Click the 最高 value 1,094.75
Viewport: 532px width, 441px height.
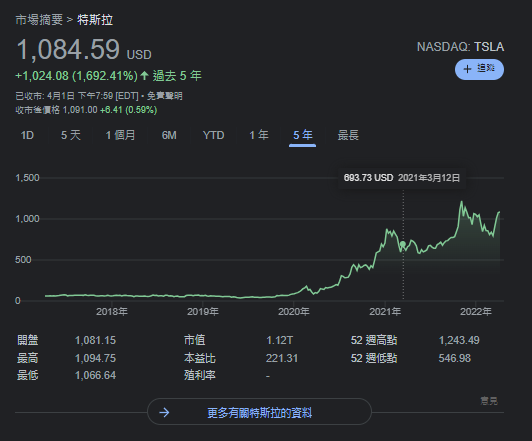pos(95,358)
